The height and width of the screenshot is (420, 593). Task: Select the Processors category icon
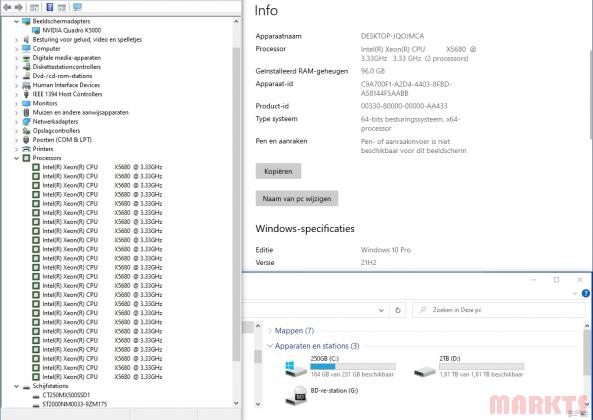(x=26, y=158)
